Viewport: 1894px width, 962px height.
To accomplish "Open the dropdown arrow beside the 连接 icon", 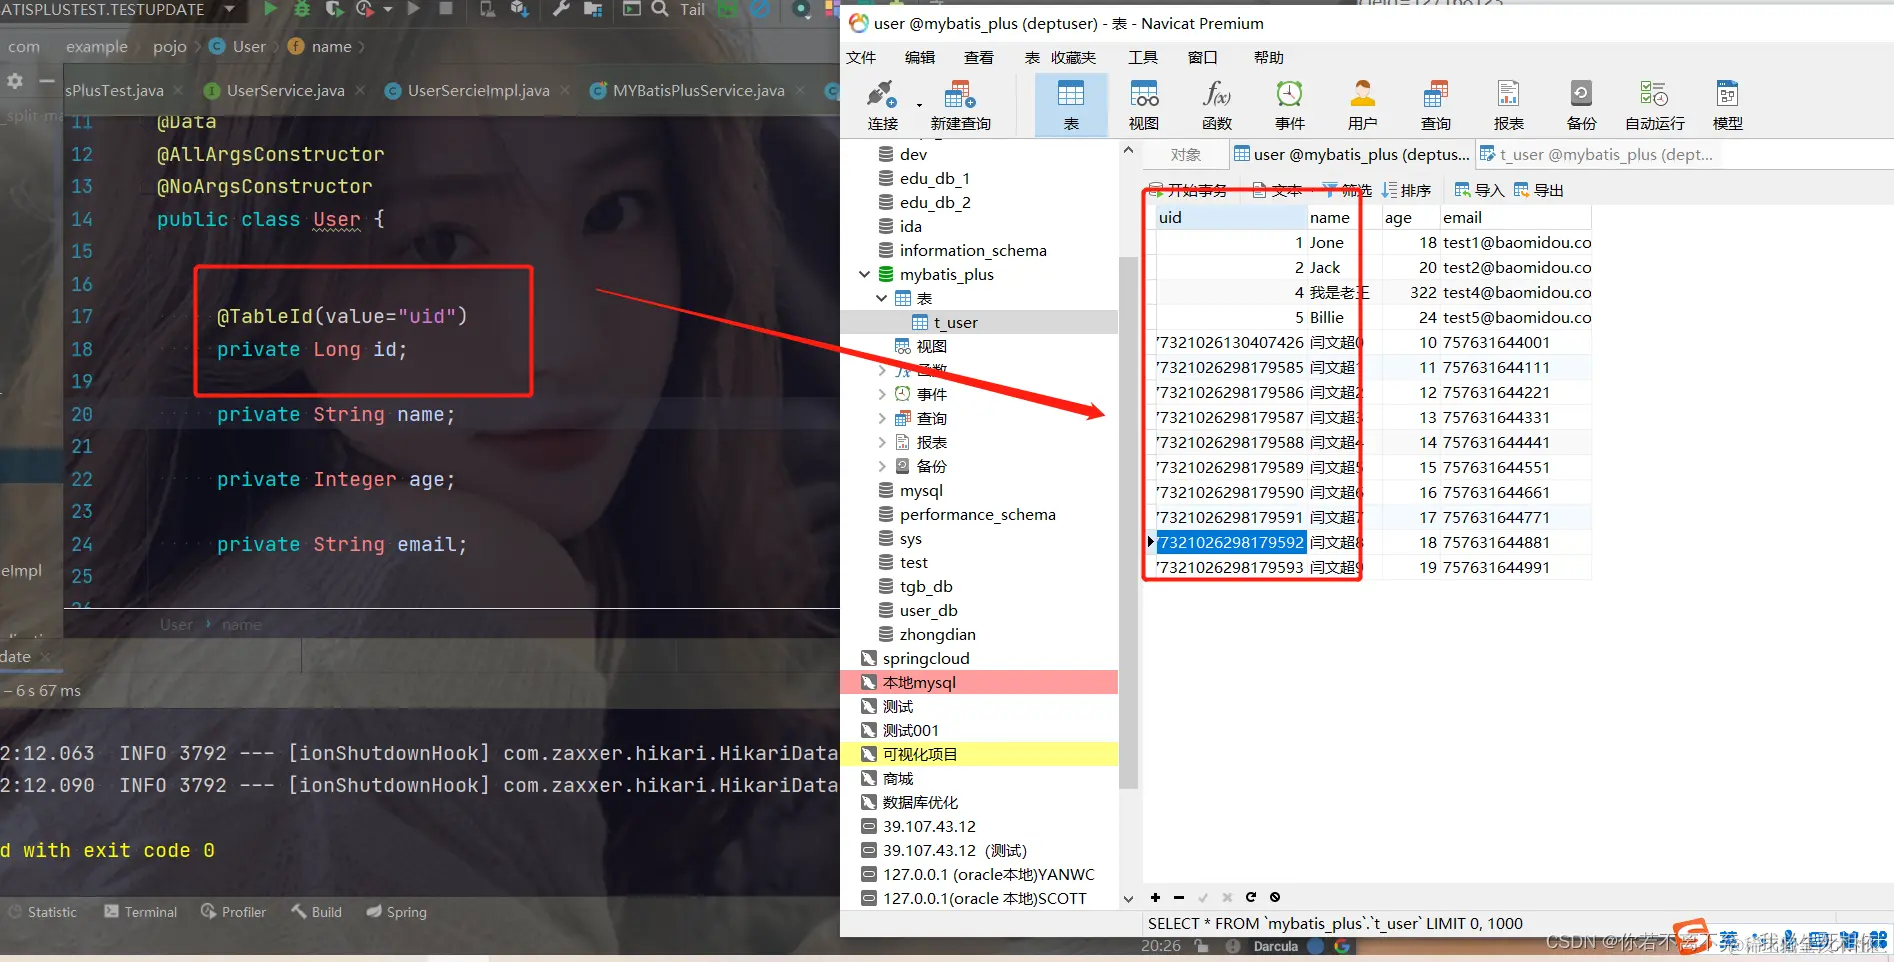I will pos(919,105).
